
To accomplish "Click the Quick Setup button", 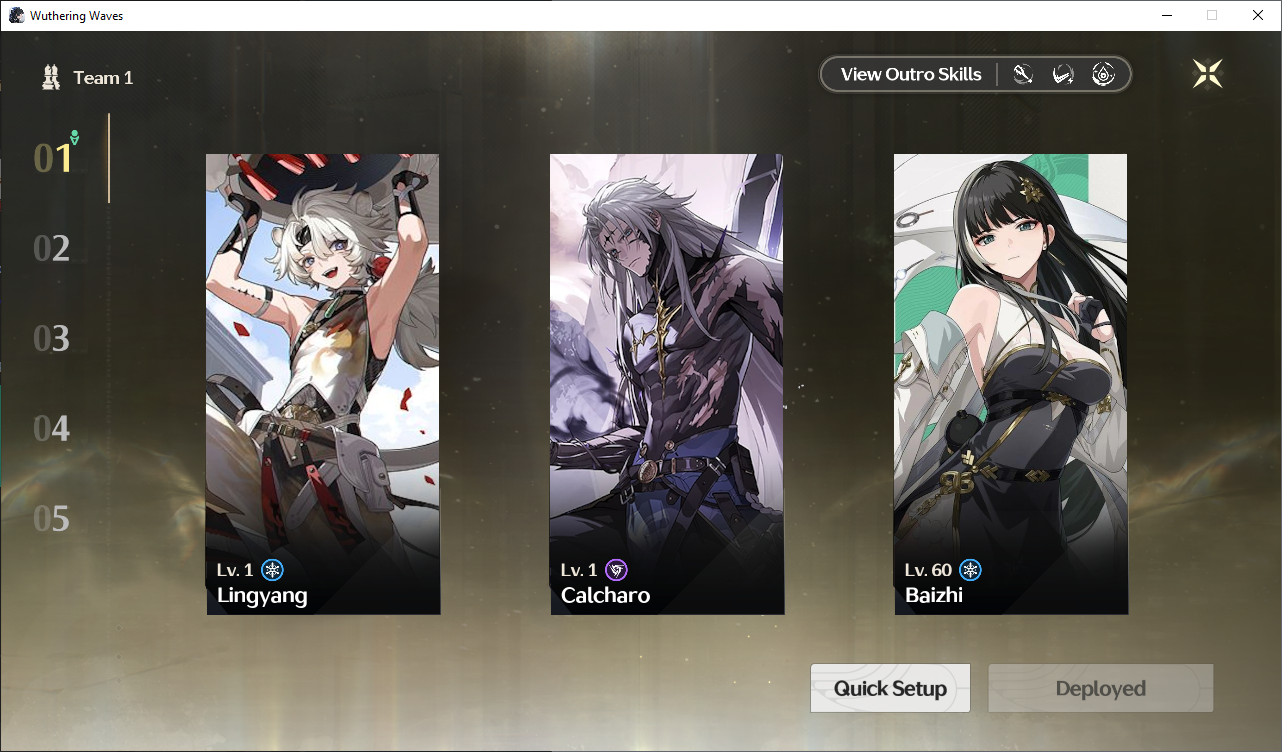I will [x=890, y=688].
